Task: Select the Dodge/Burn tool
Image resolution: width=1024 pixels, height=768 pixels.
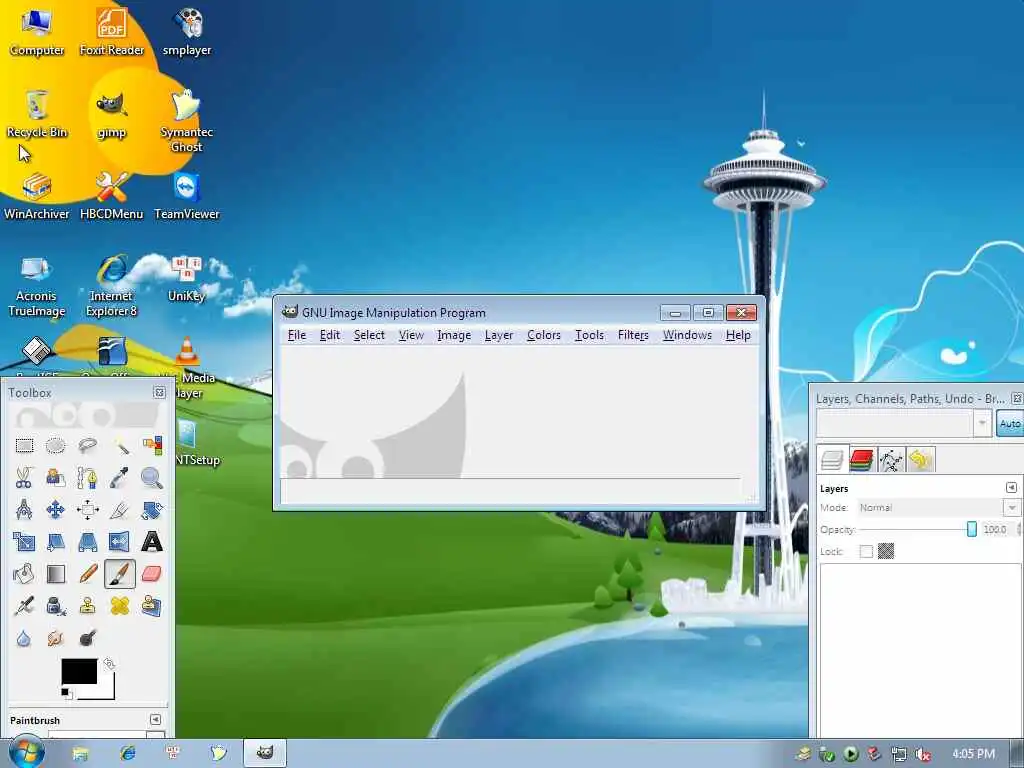Action: (x=88, y=638)
